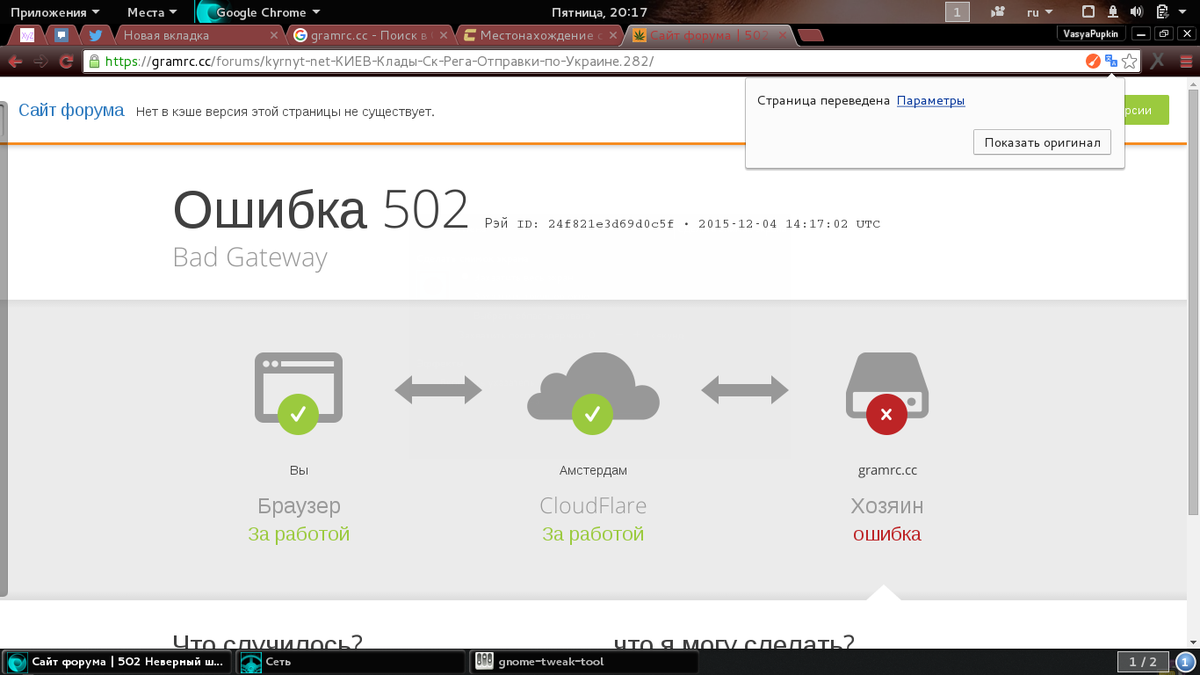Open the orange extension icon in address bar
Viewport: 1200px width, 675px height.
1093,61
